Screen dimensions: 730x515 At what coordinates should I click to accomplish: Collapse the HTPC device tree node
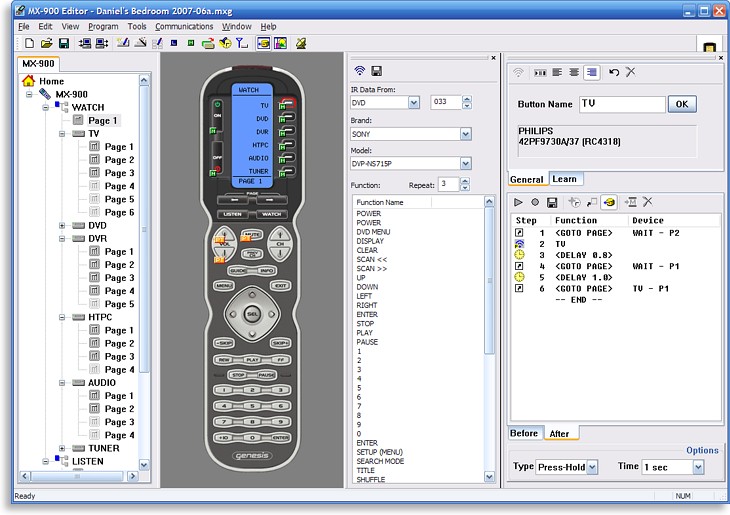point(61,317)
